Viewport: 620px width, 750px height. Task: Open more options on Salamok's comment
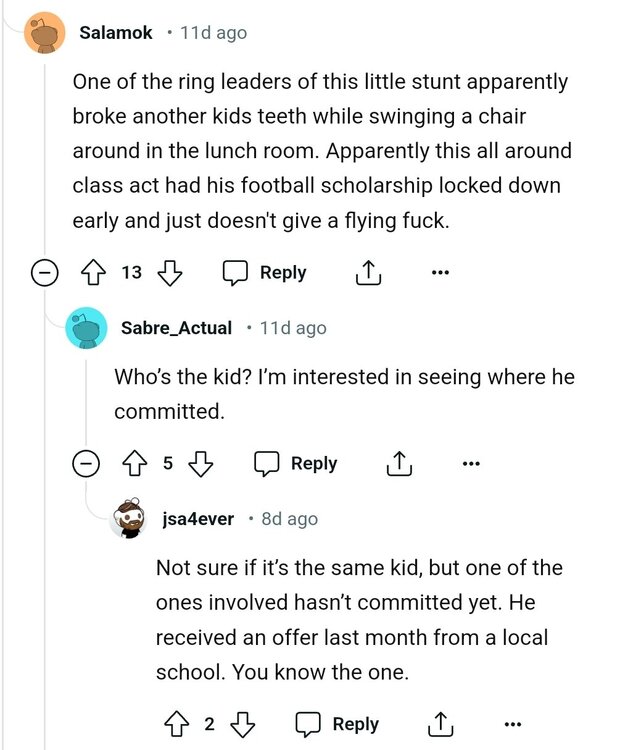pos(440,273)
